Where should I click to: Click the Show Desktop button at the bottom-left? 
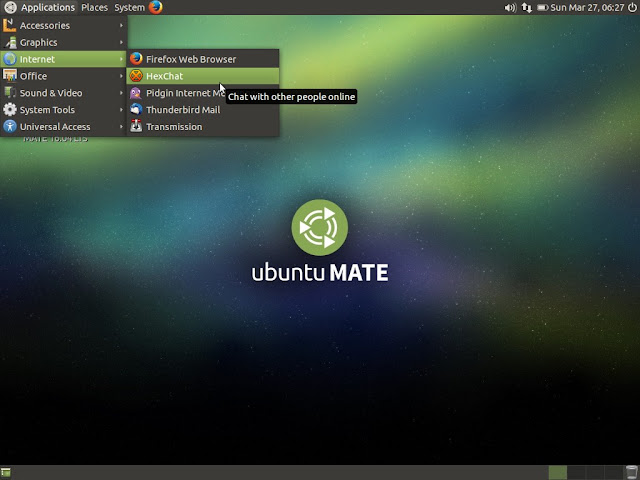6,473
